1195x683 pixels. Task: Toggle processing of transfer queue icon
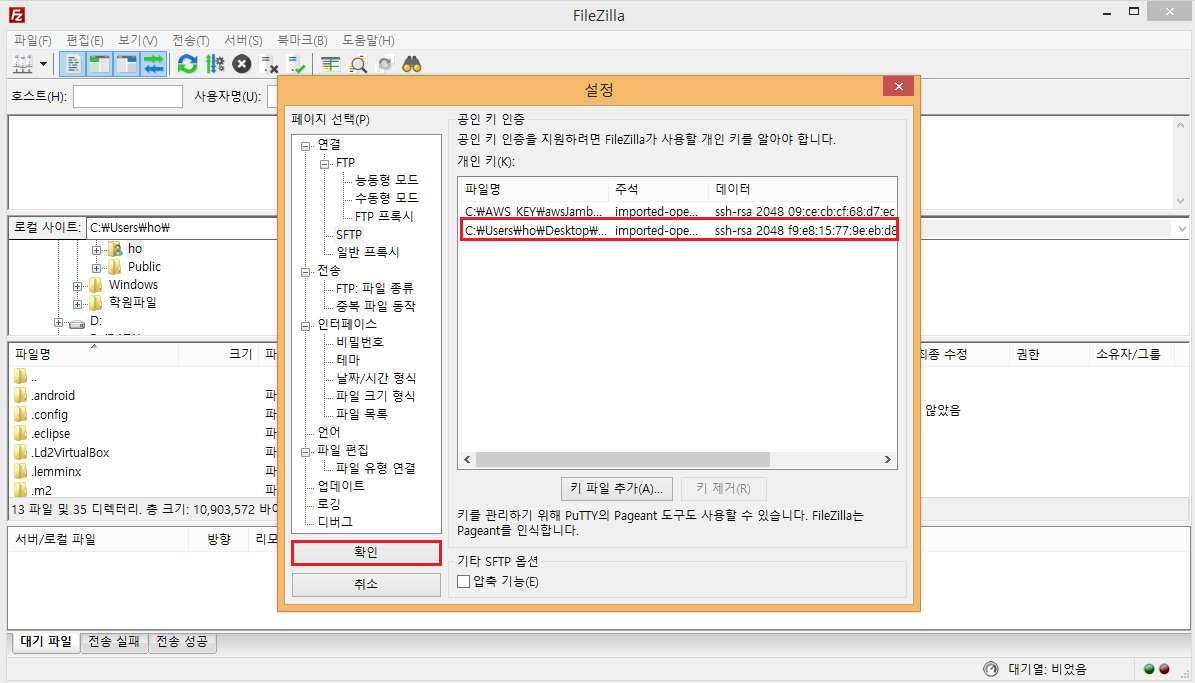point(215,64)
